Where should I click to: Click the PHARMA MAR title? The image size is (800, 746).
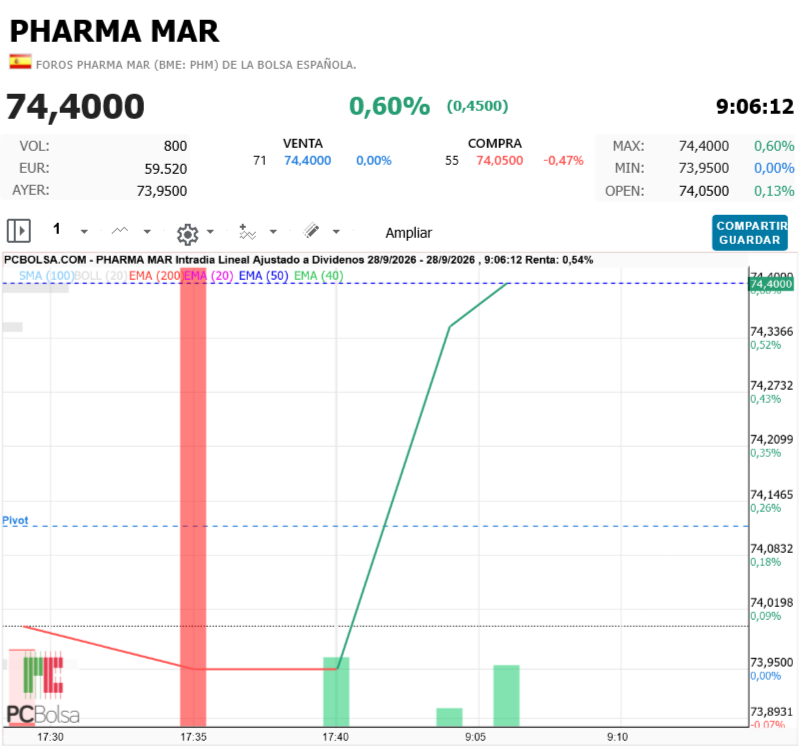click(114, 31)
